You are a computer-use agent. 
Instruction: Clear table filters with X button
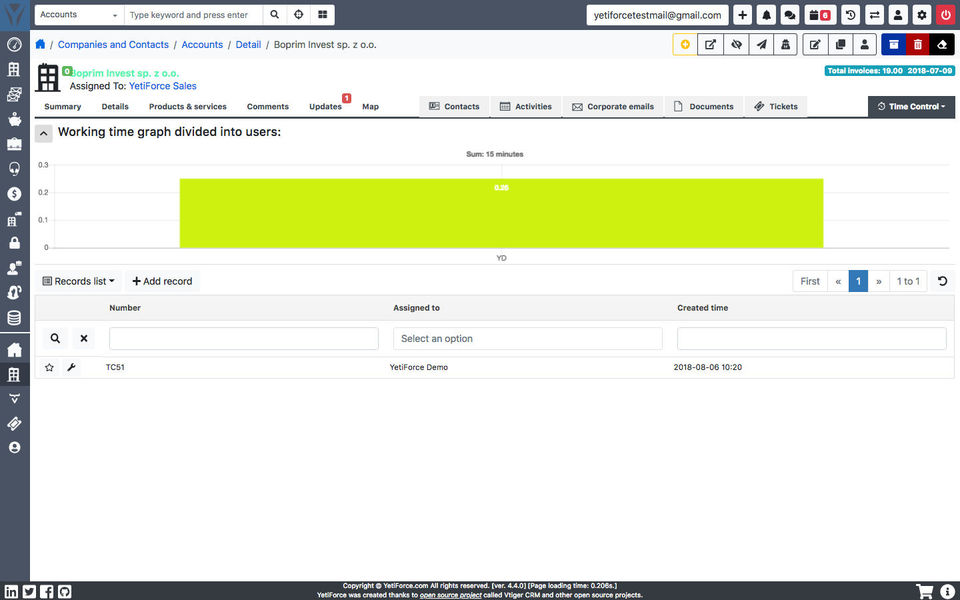[x=84, y=338]
